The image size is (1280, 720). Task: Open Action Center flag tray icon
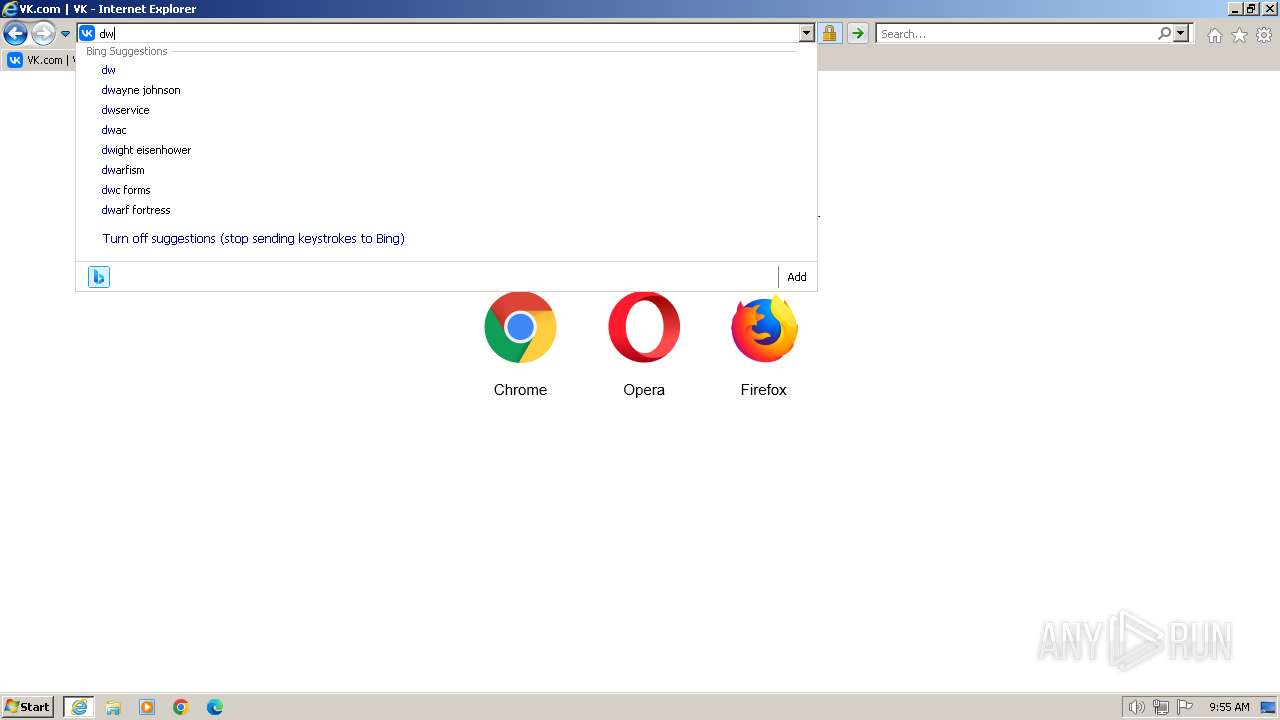pyautogui.click(x=1185, y=707)
